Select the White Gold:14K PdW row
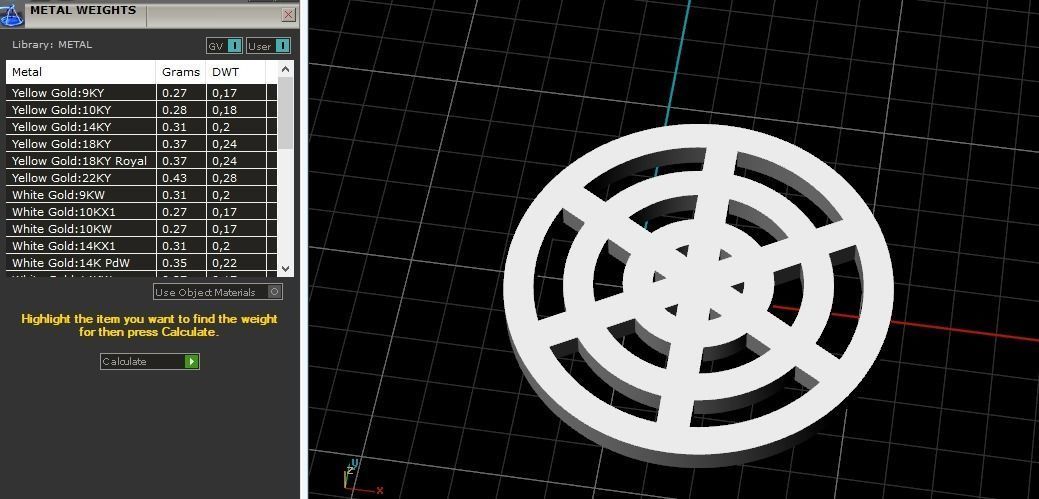The width and height of the screenshot is (1039, 499). point(141,263)
